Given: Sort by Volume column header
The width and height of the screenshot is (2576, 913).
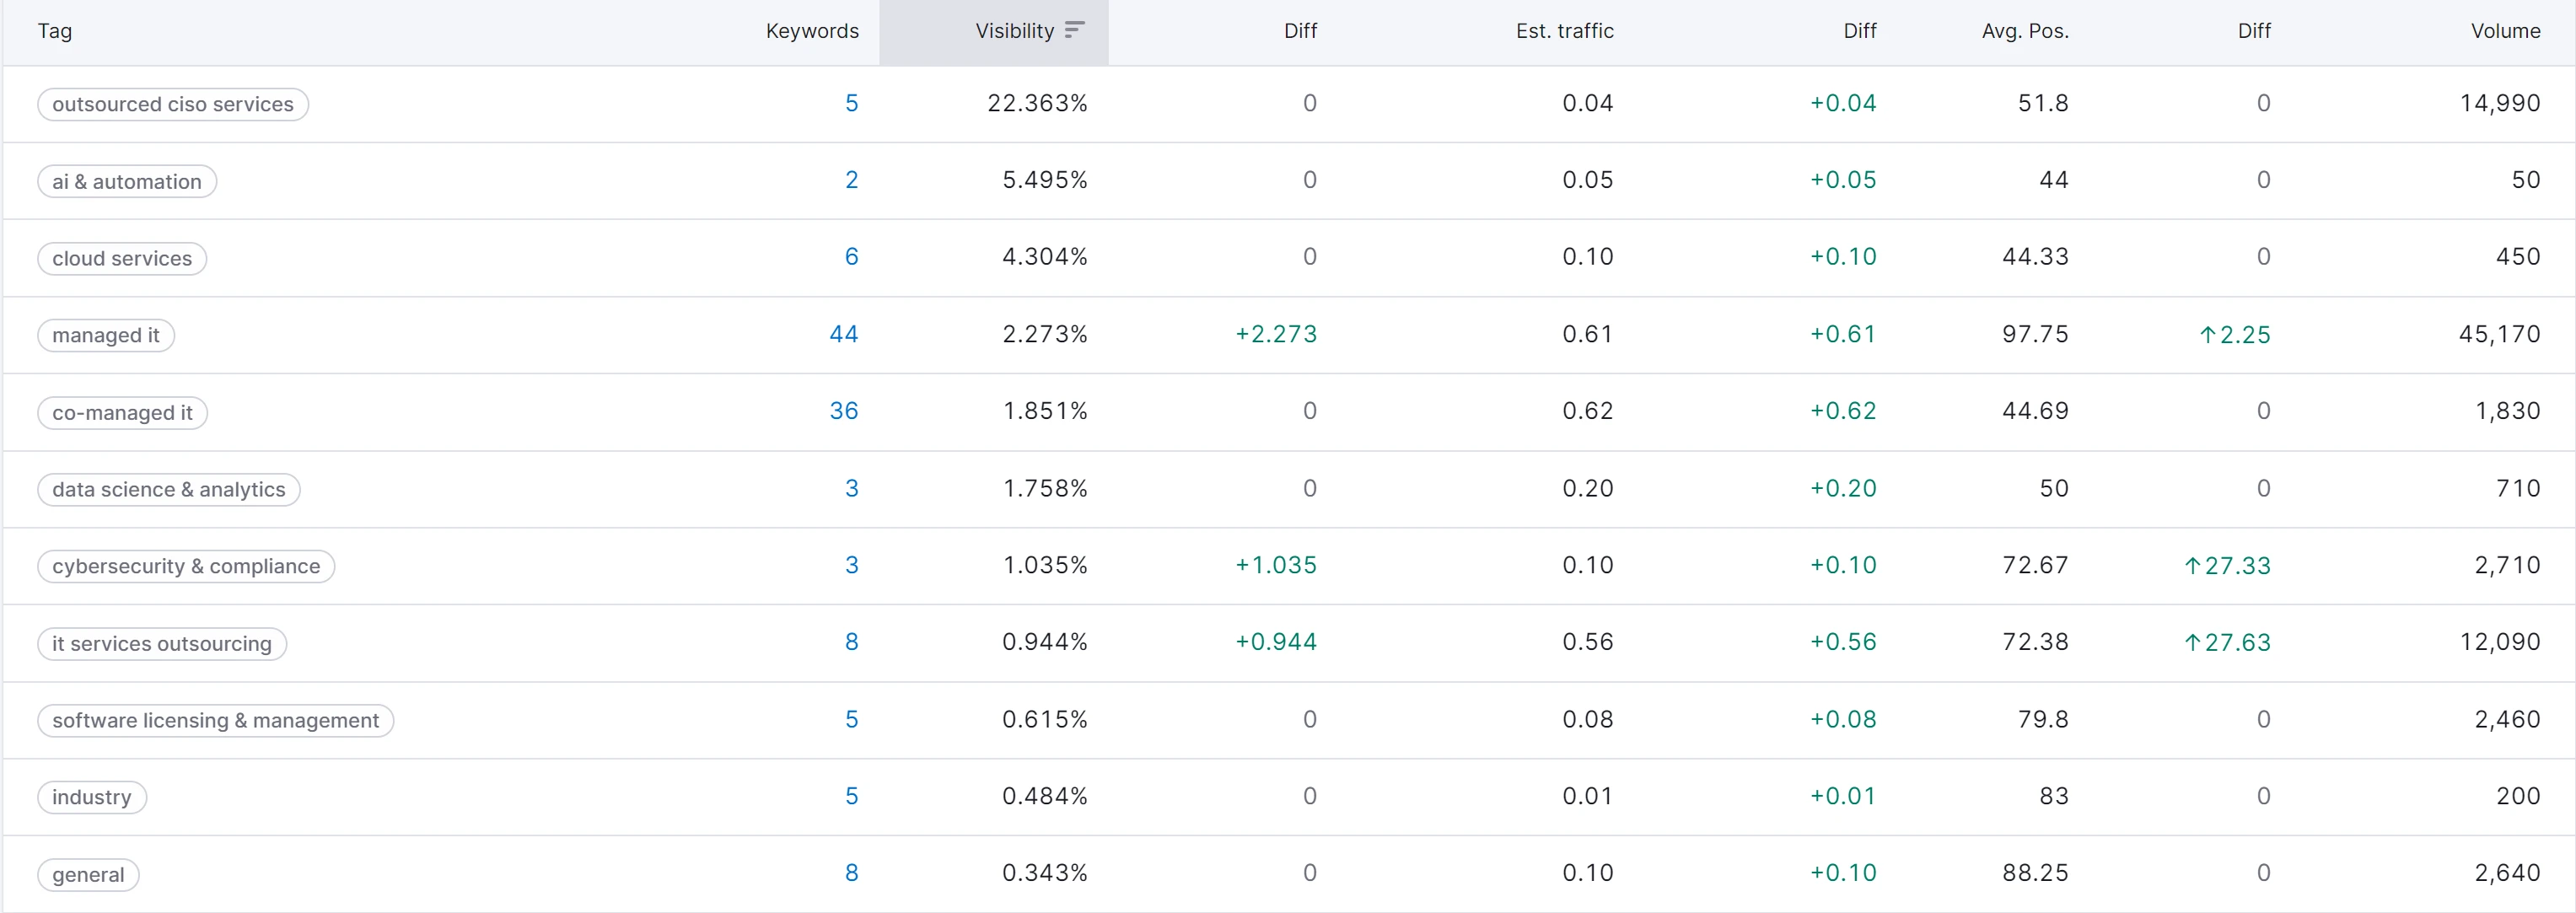Looking at the screenshot, I should point(2505,31).
